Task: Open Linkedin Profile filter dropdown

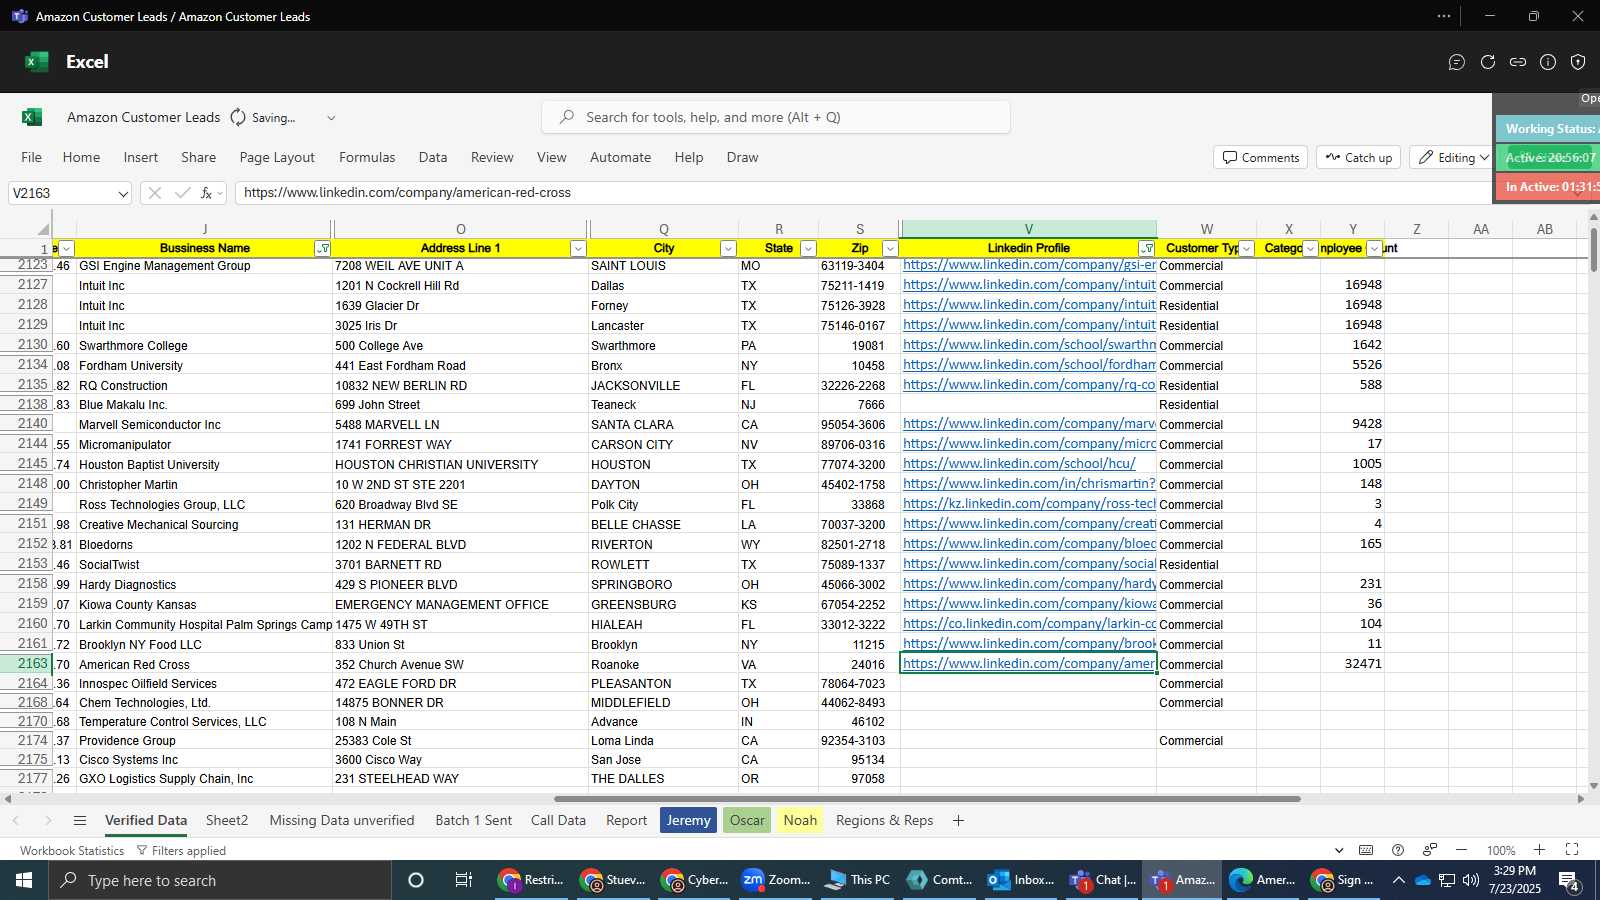Action: [x=1147, y=249]
